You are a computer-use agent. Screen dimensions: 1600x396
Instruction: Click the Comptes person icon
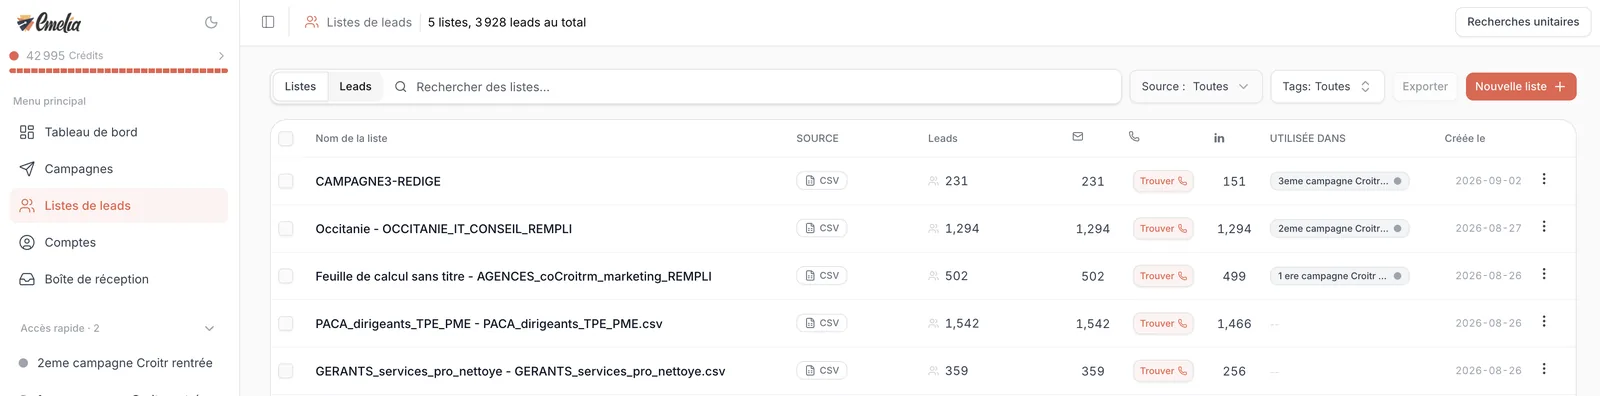pyautogui.click(x=27, y=242)
